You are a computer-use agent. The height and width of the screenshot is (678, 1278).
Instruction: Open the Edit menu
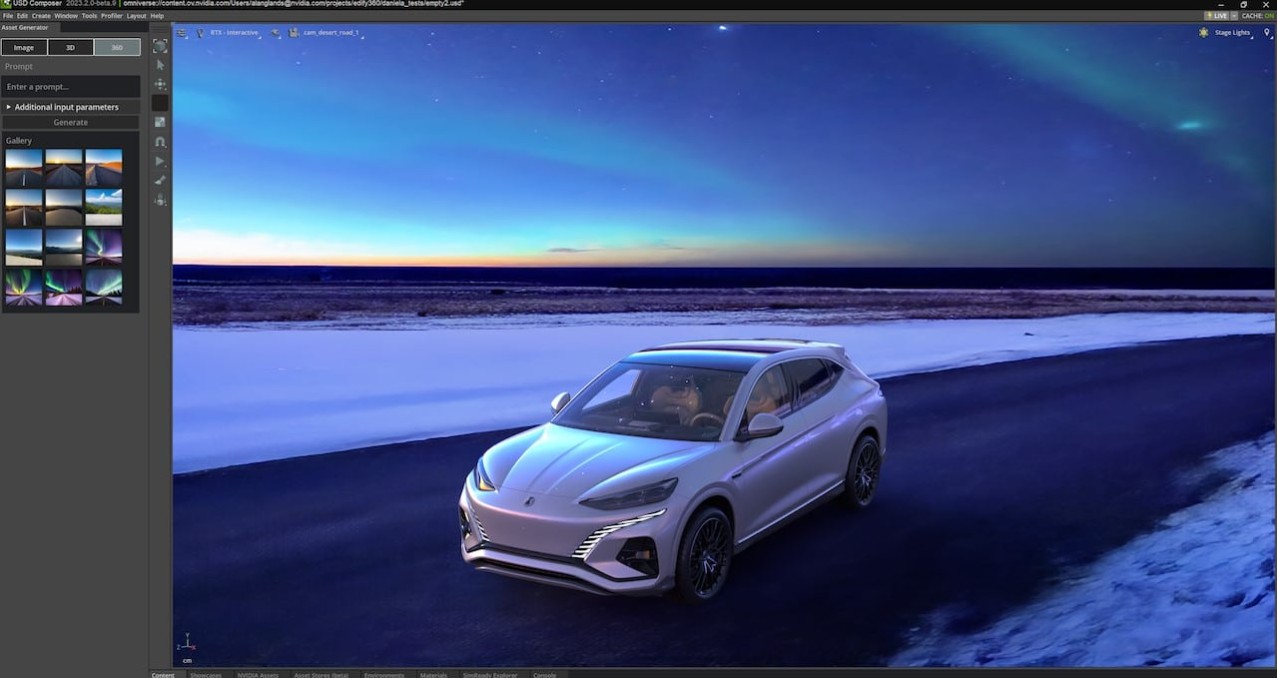pyautogui.click(x=22, y=16)
